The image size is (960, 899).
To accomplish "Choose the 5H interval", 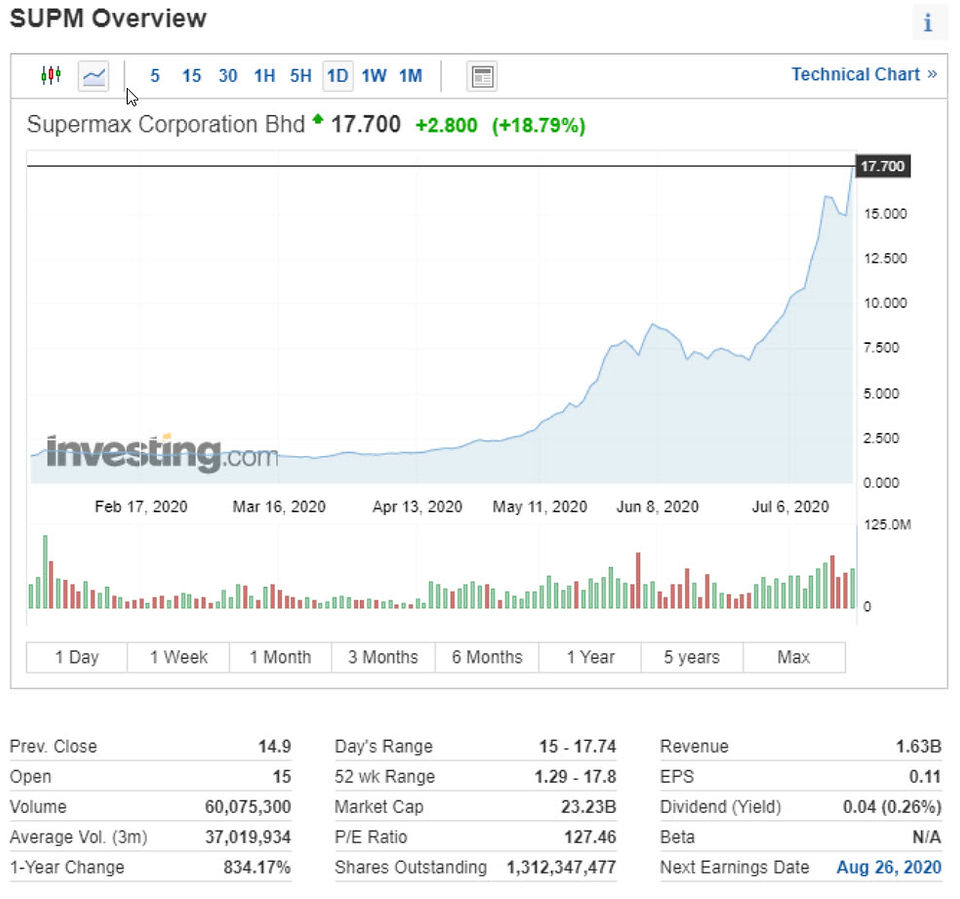I will point(301,76).
